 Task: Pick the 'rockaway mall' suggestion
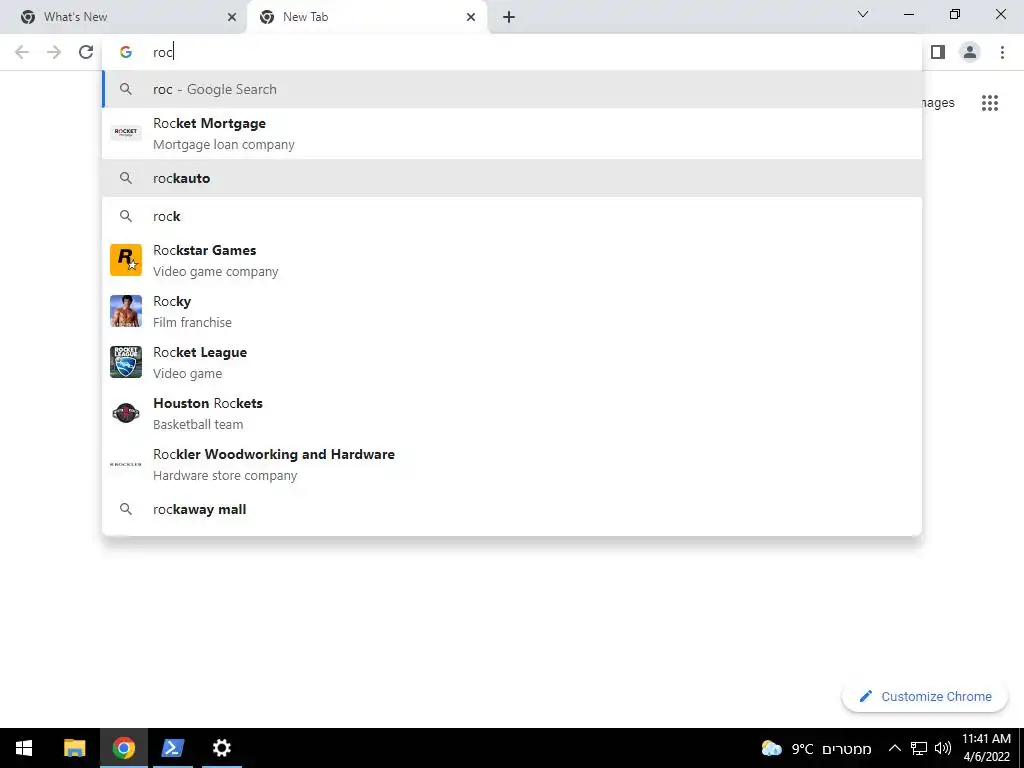tap(512, 509)
